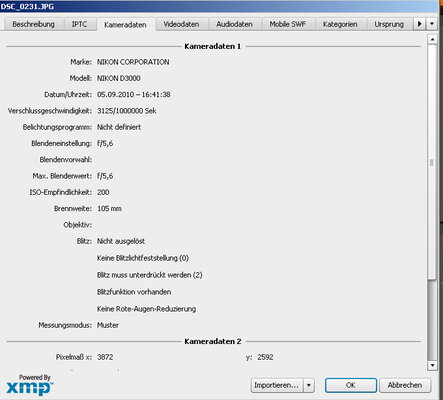Switch to the Ursprung tab
Screen dimensions: 443x400
[x=389, y=24]
